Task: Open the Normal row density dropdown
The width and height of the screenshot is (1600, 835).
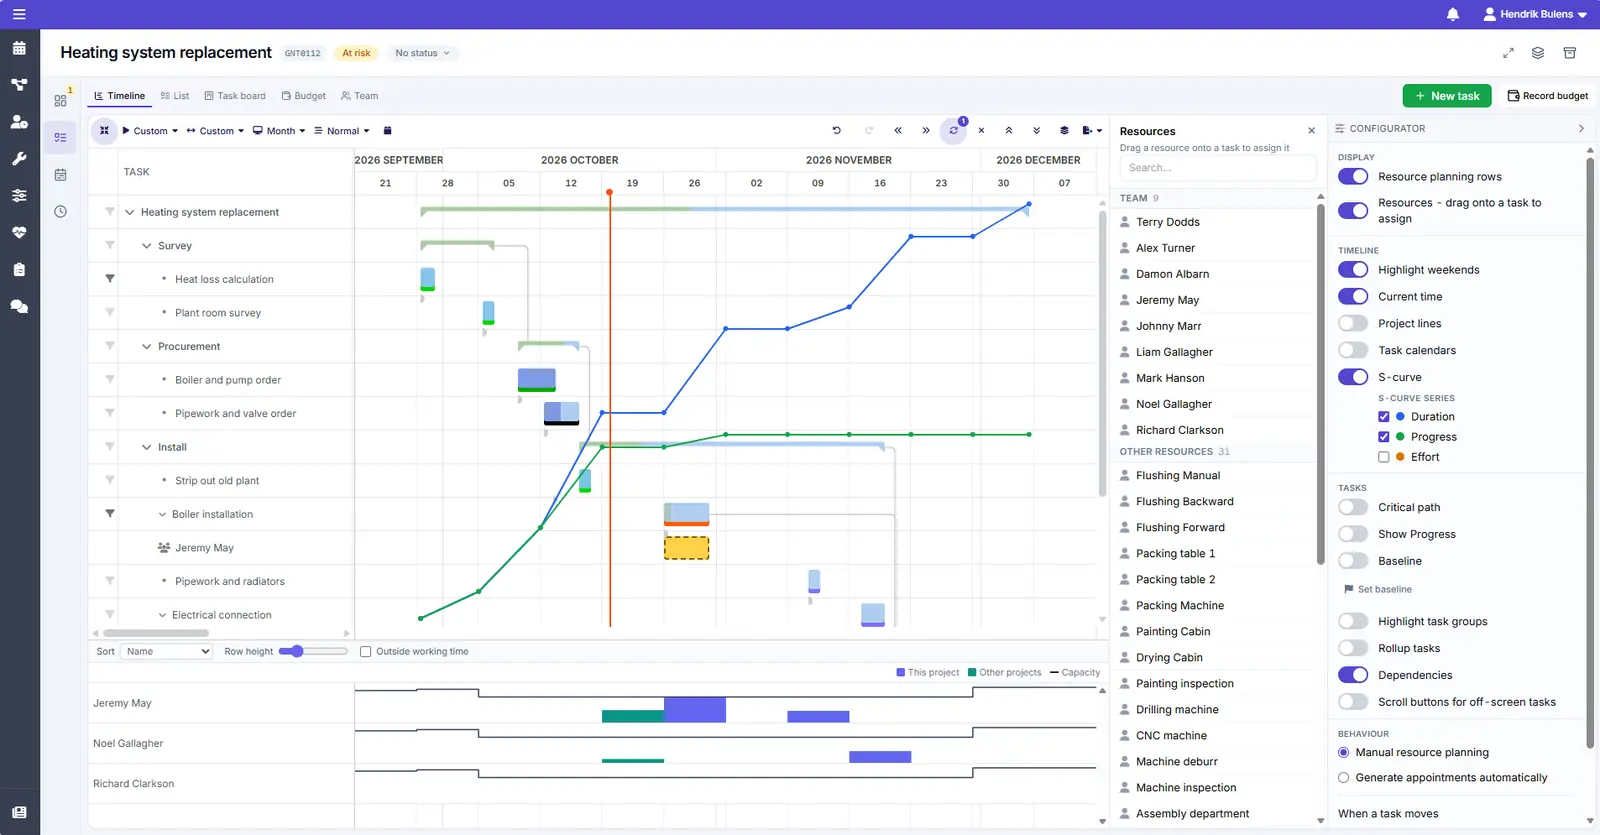Action: coord(342,130)
